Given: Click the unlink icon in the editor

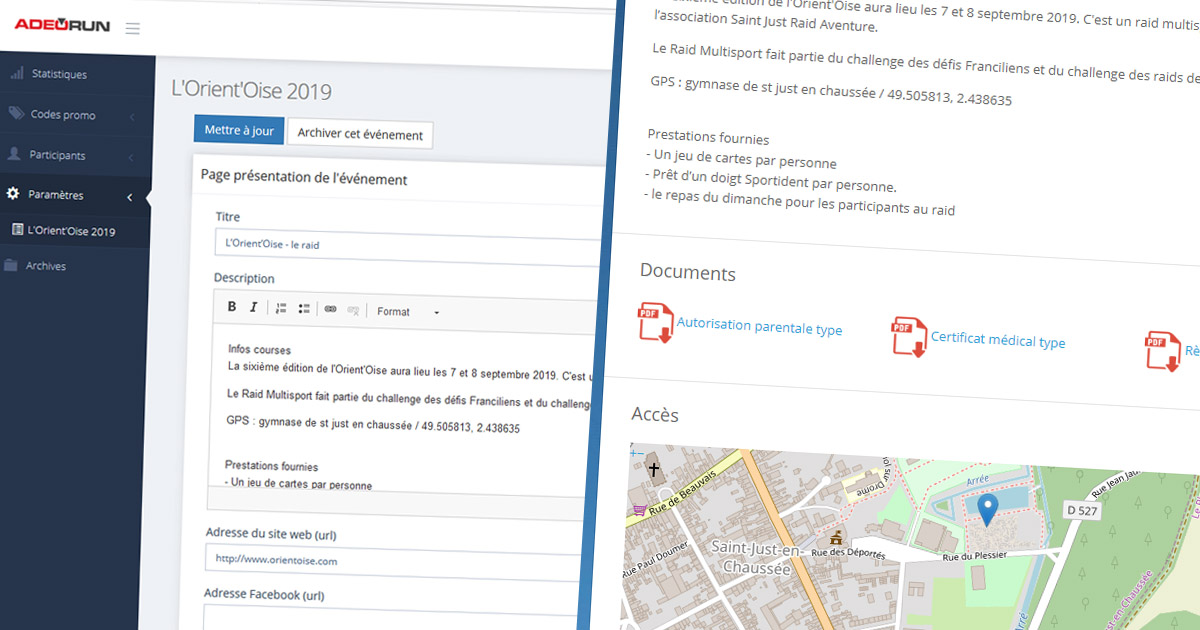Looking at the screenshot, I should 353,311.
